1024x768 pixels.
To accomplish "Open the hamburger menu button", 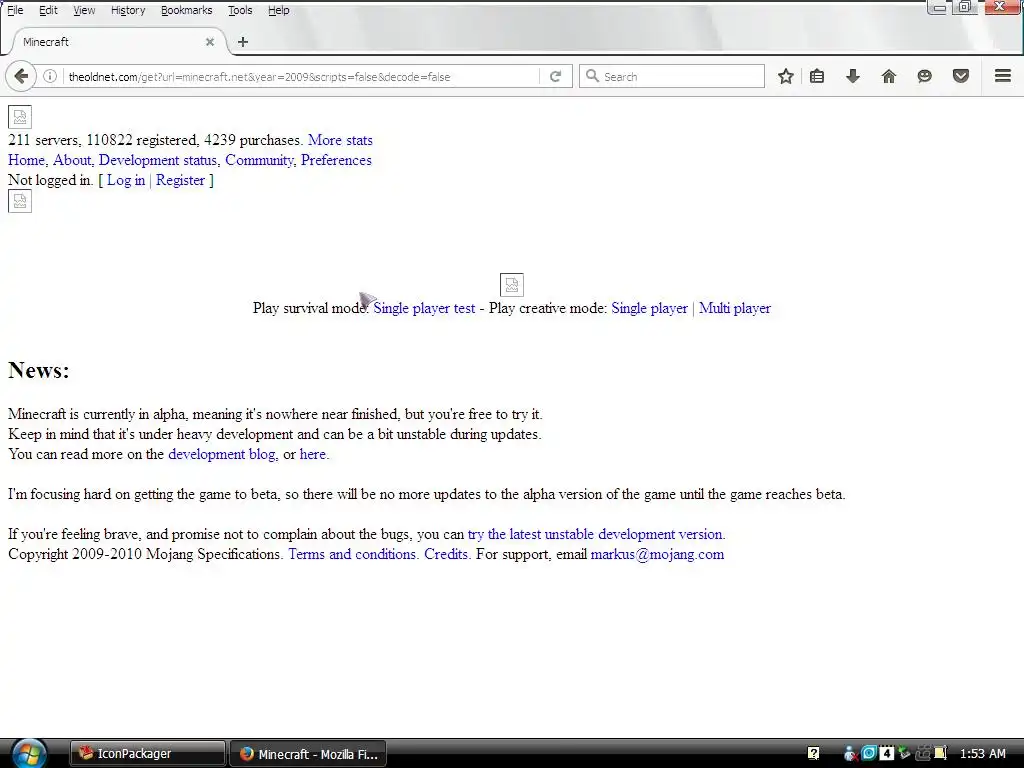I will (1003, 76).
